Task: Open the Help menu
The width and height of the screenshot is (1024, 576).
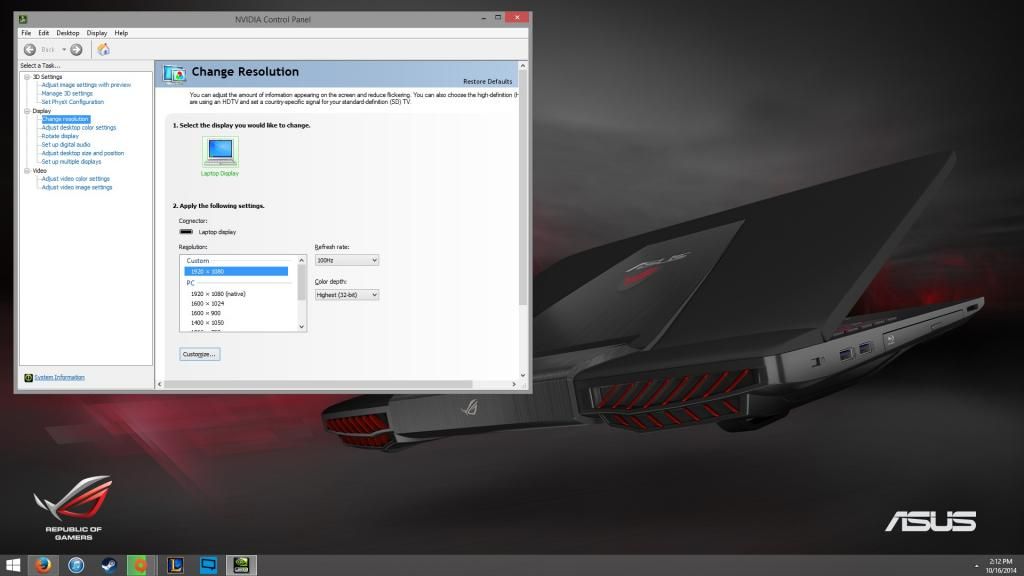Action: click(121, 33)
